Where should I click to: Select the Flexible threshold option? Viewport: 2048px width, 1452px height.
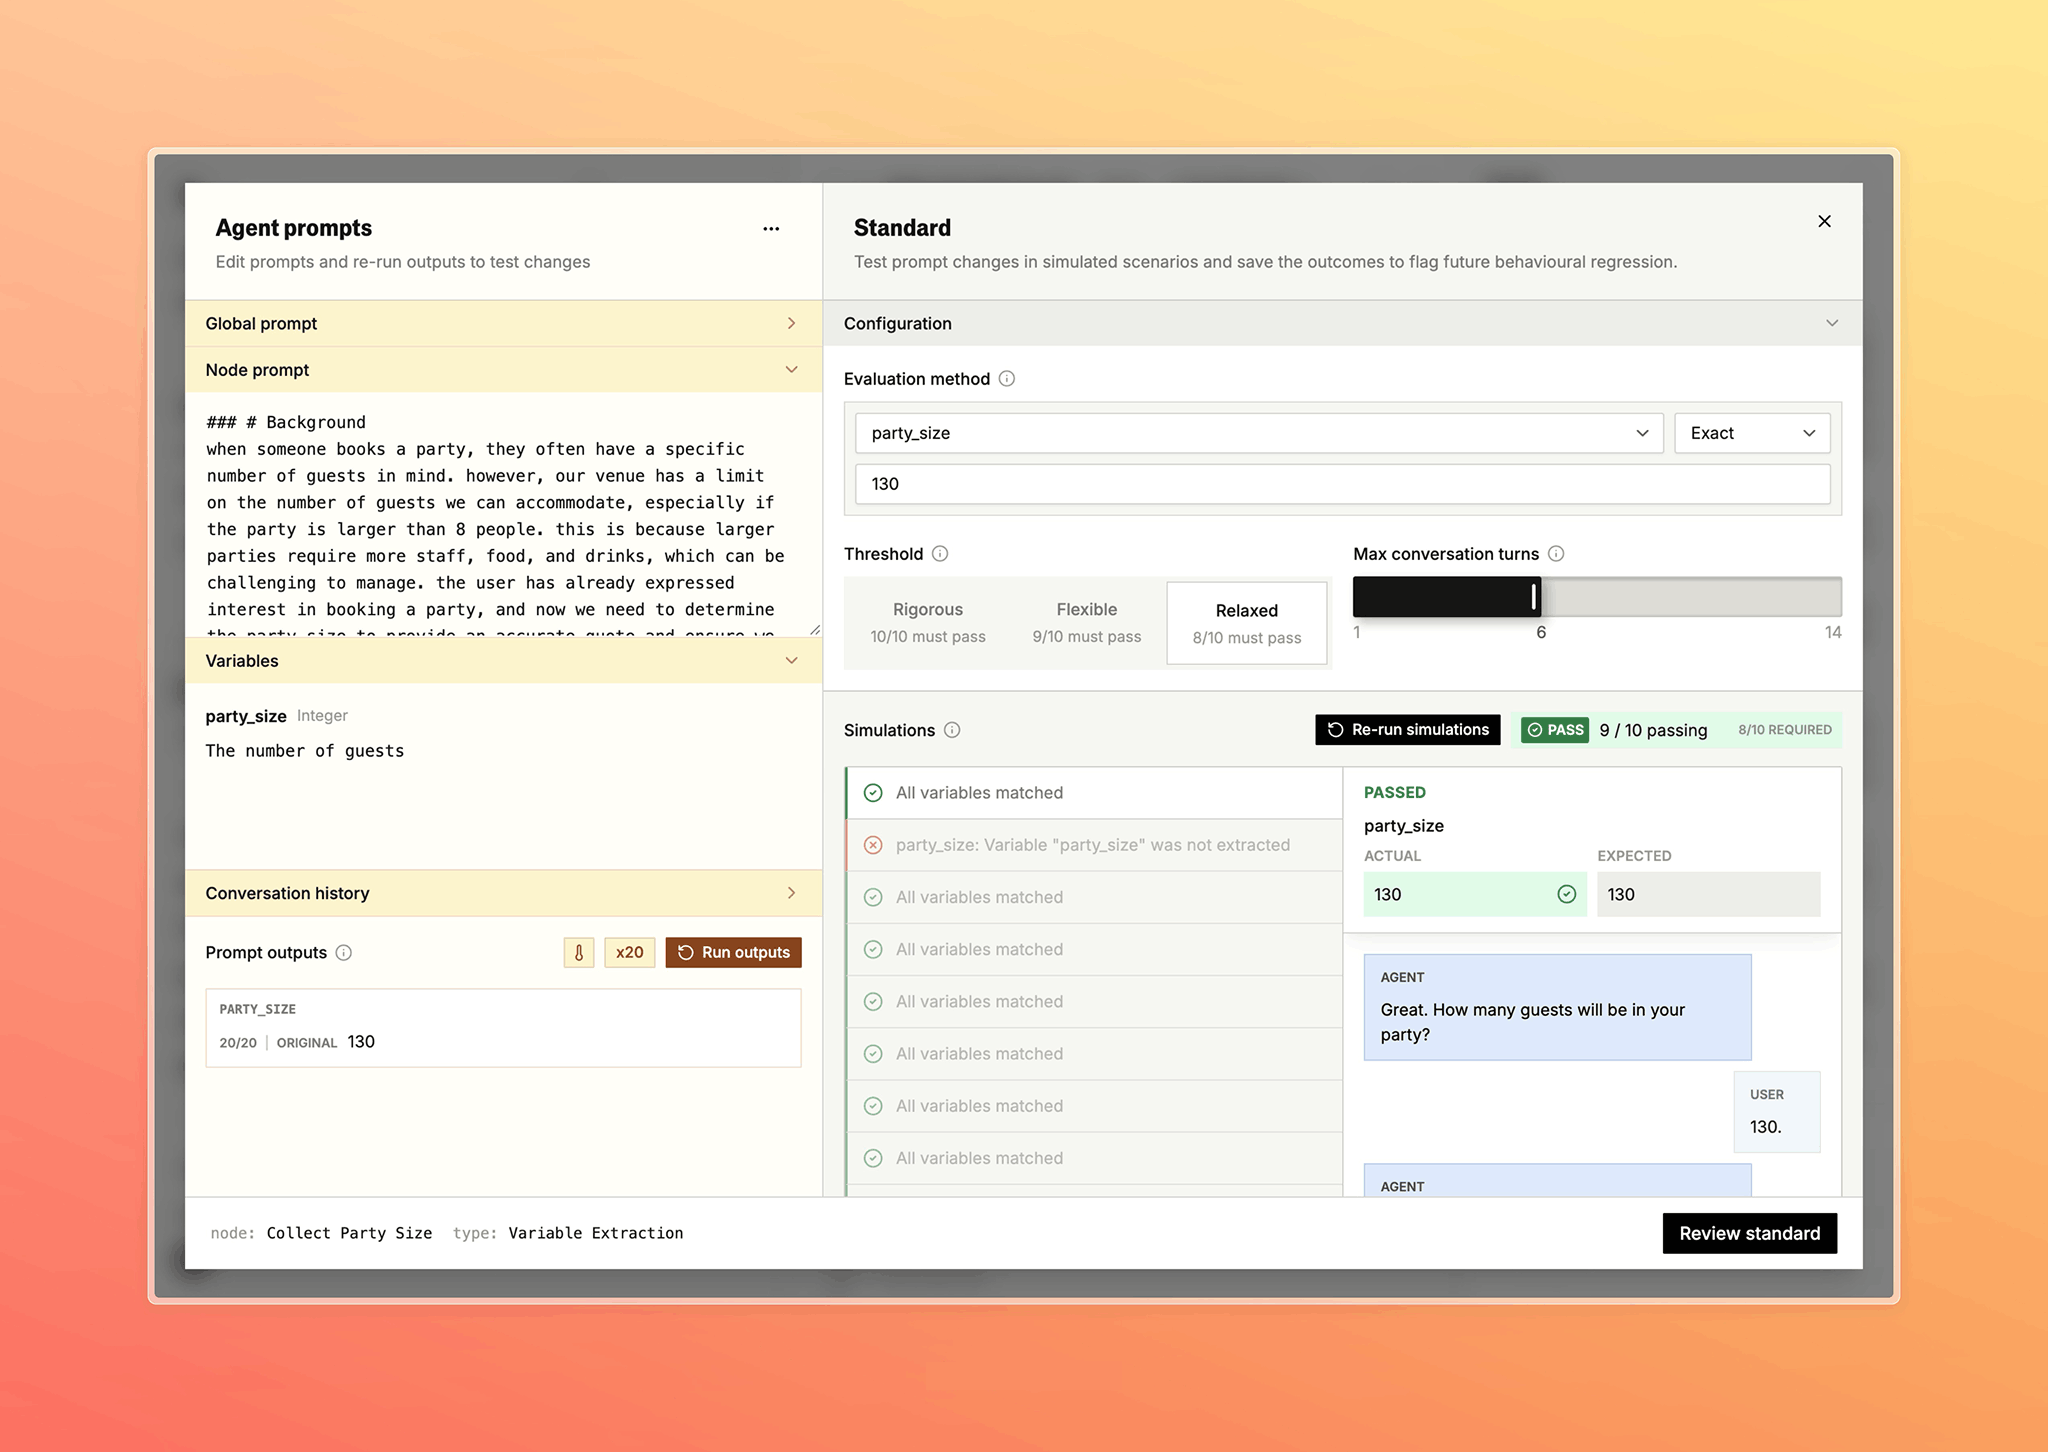tap(1086, 622)
